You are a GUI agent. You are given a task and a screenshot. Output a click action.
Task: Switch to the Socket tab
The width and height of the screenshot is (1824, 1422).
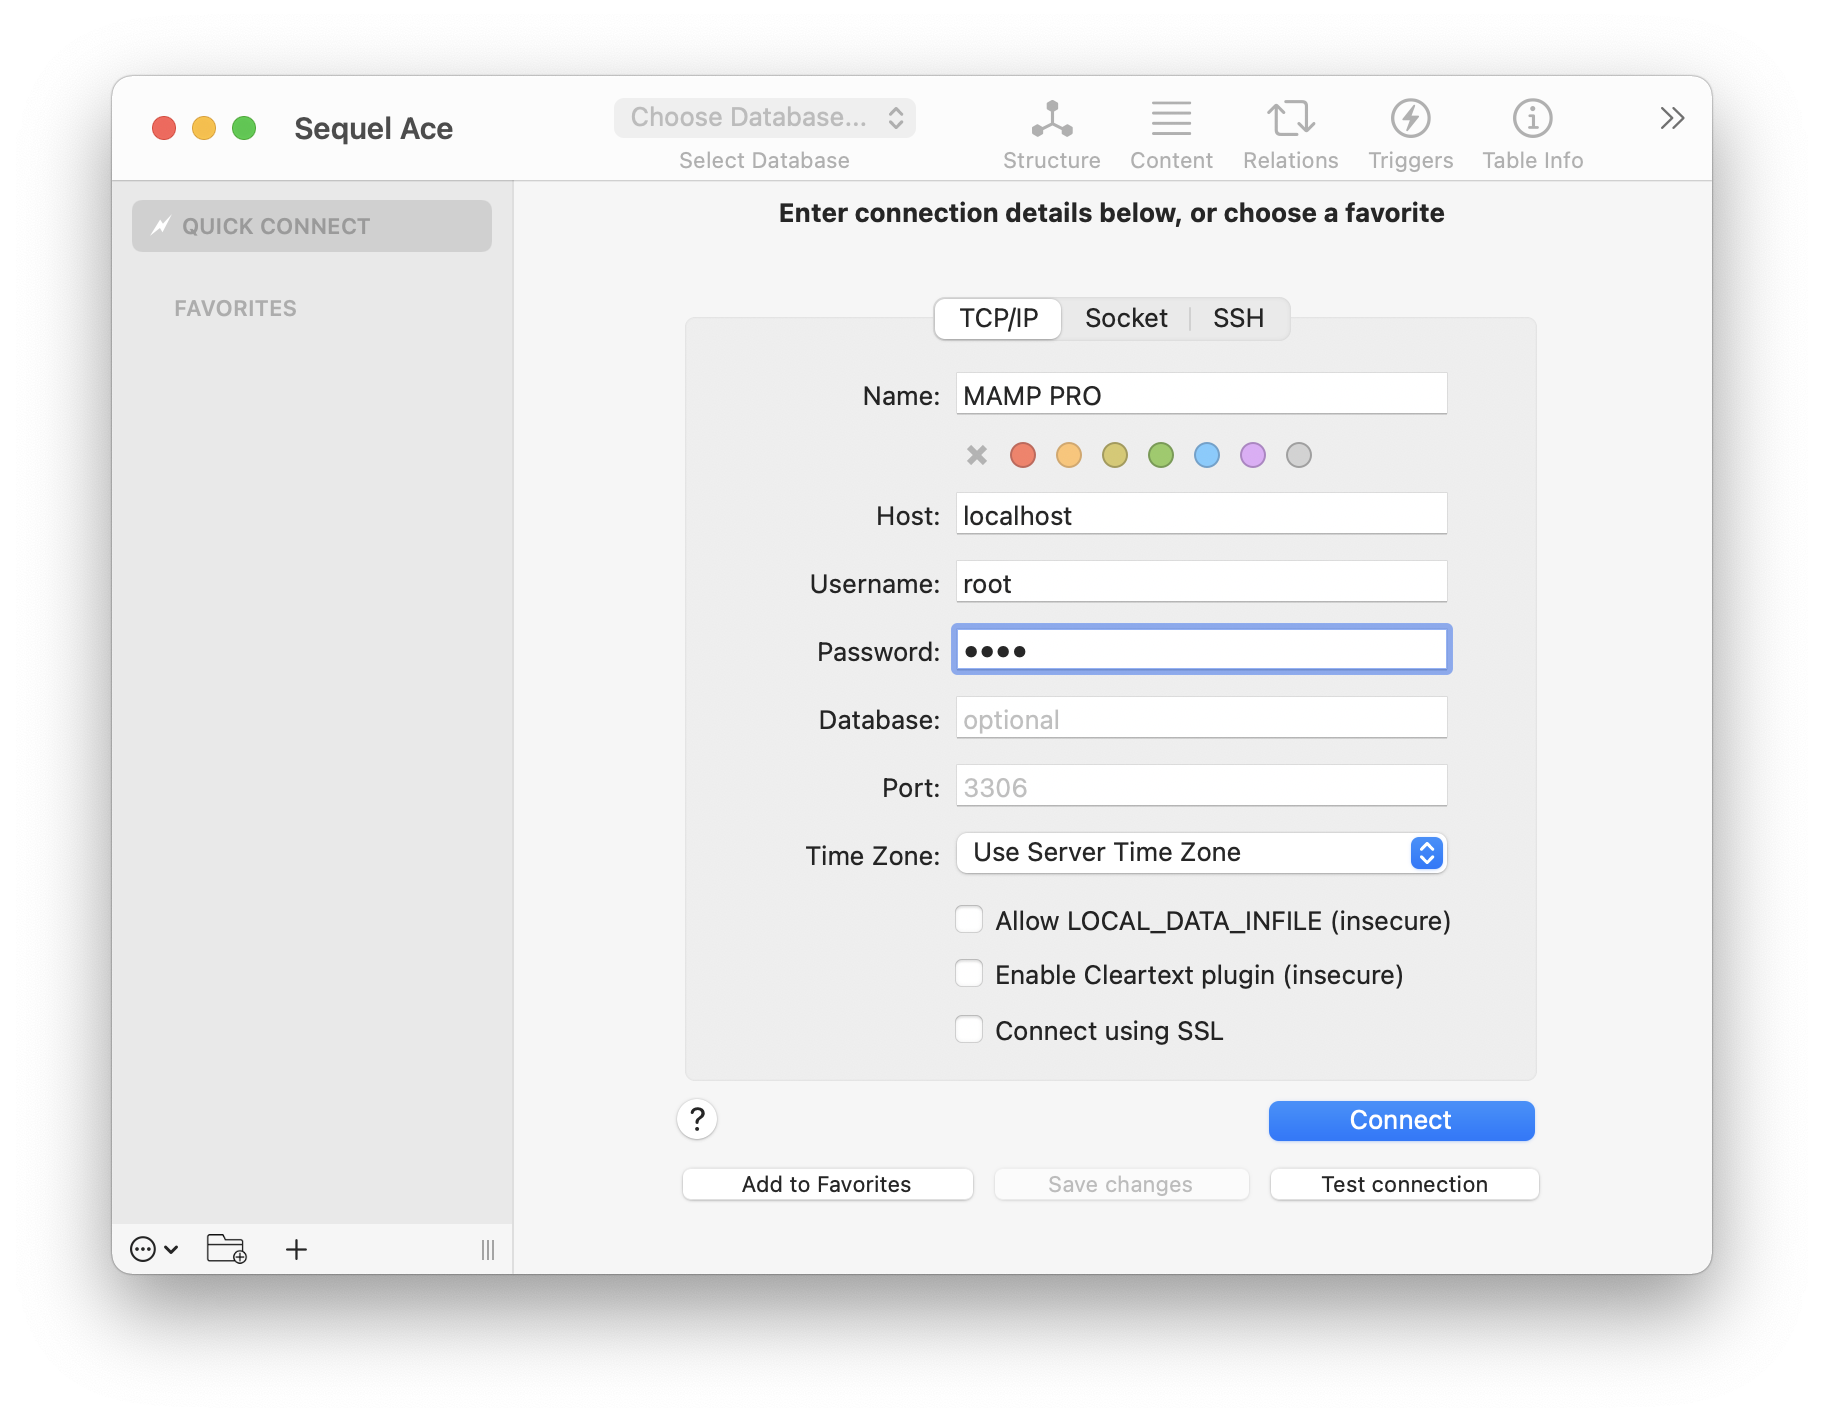point(1126,319)
